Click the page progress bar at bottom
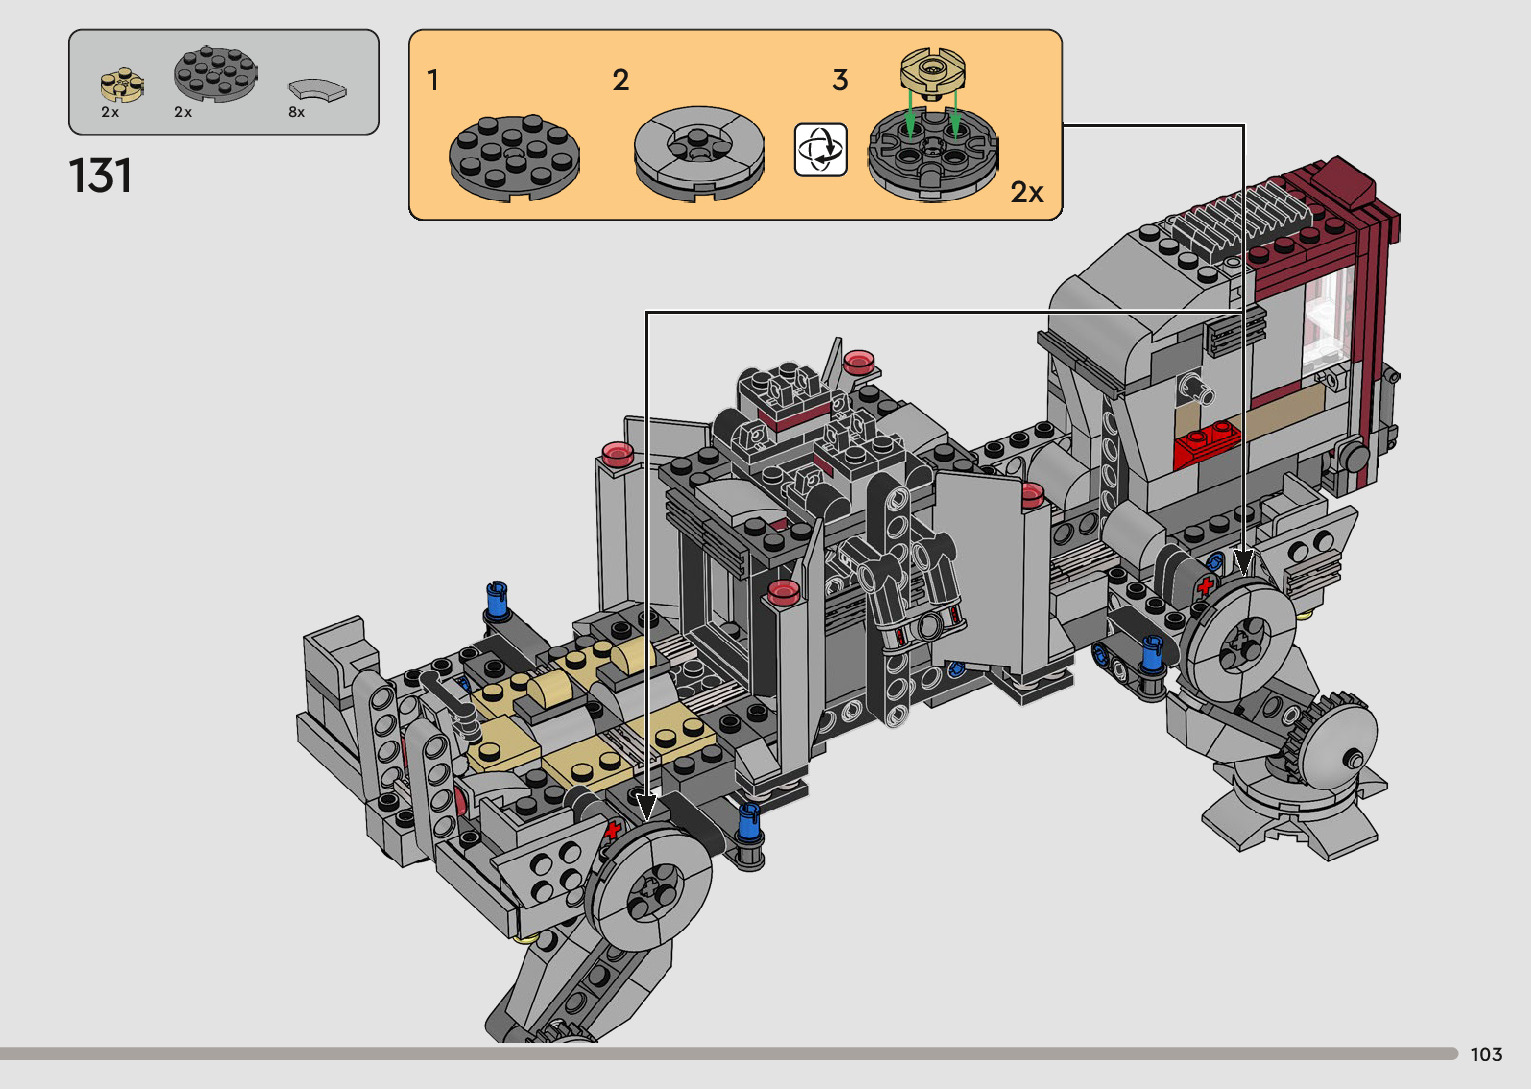Screen dimensions: 1531x1089 729,1053
